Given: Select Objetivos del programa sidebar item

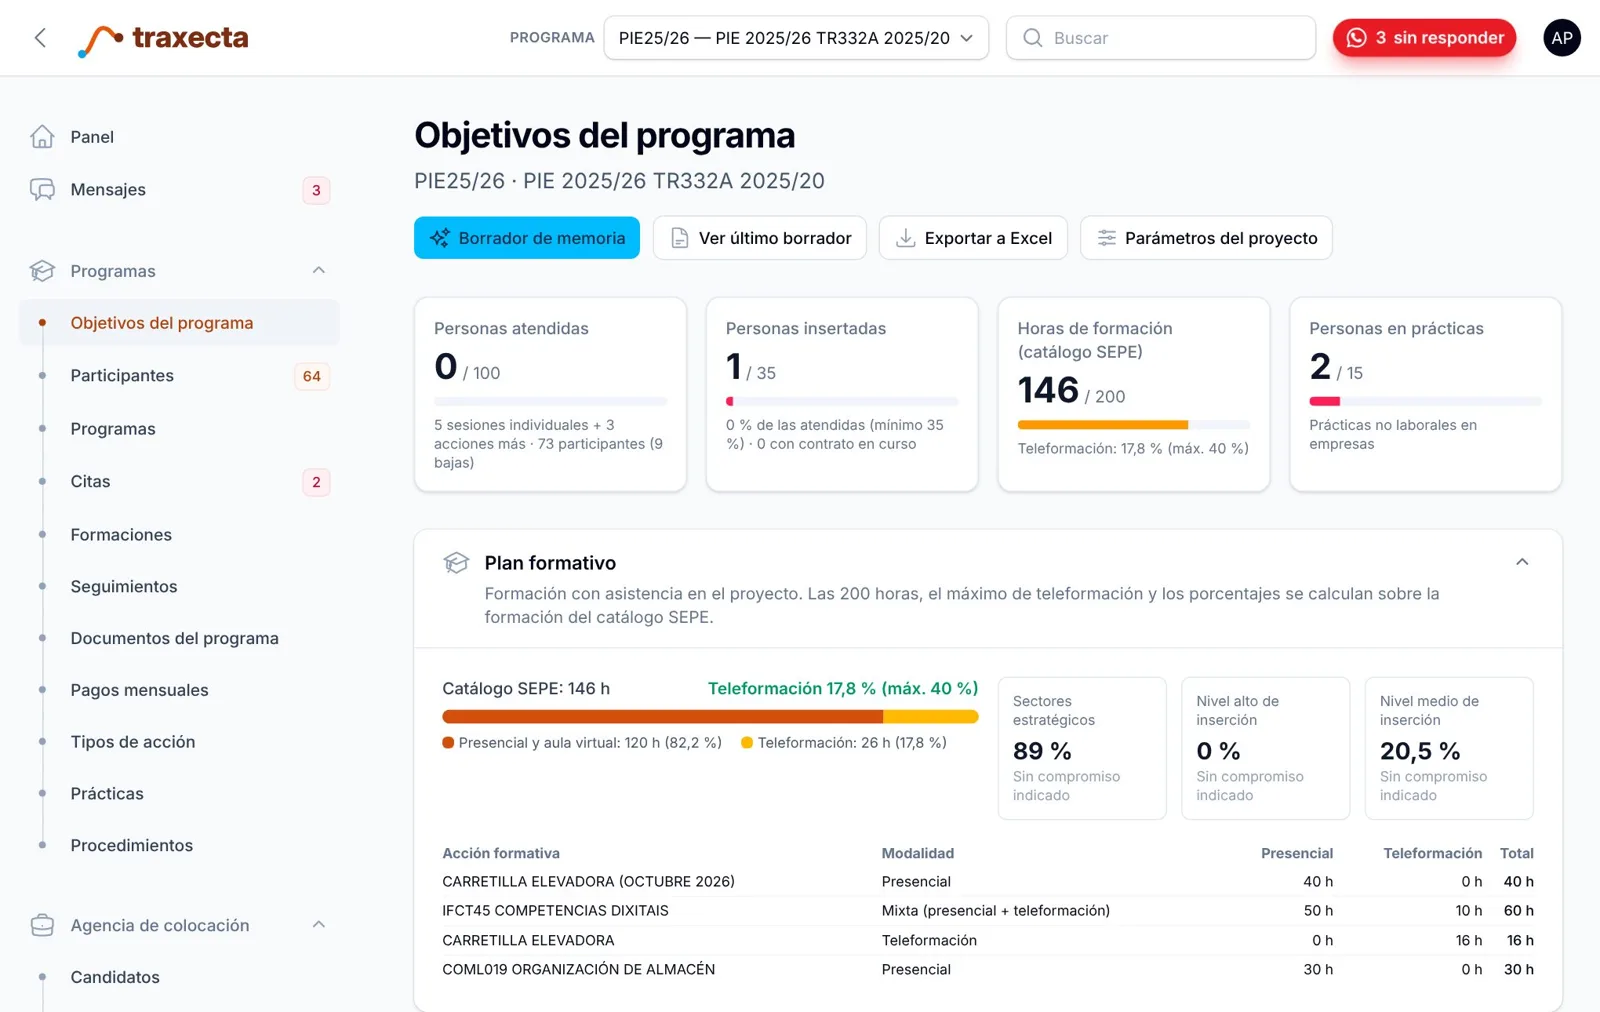Looking at the screenshot, I should click(180, 323).
